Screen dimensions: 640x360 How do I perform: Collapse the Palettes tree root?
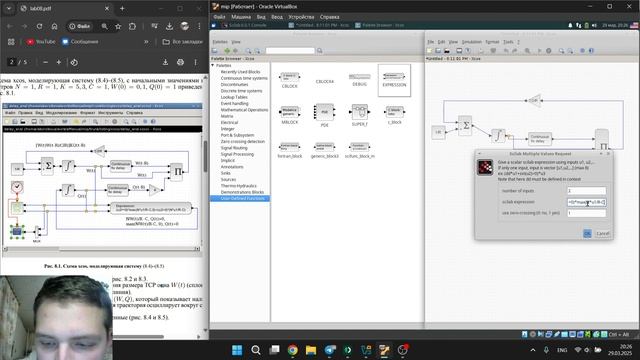(213, 65)
